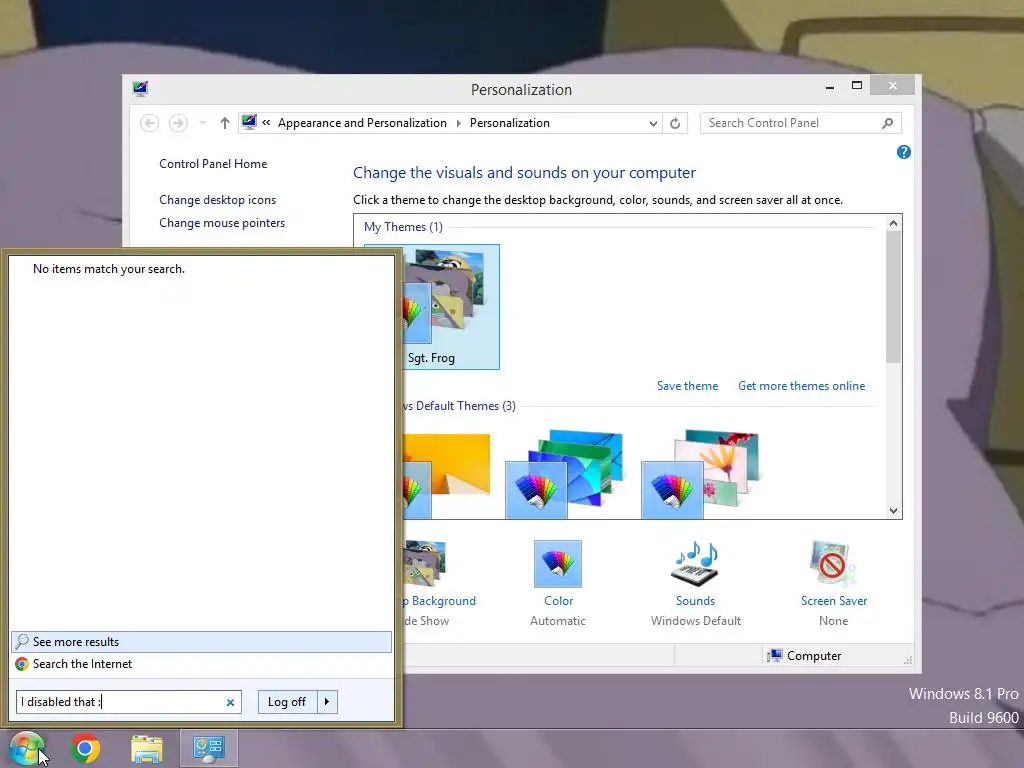Click the Personalization window title icon
The width and height of the screenshot is (1024, 768).
tap(140, 89)
